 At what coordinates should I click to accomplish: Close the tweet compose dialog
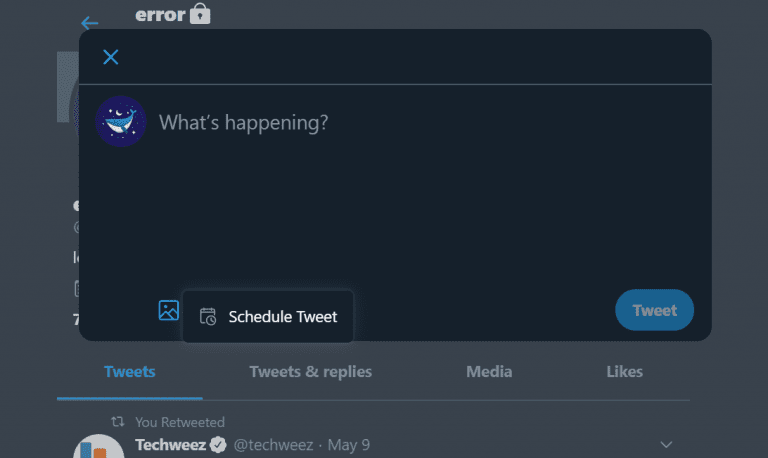[x=111, y=57]
